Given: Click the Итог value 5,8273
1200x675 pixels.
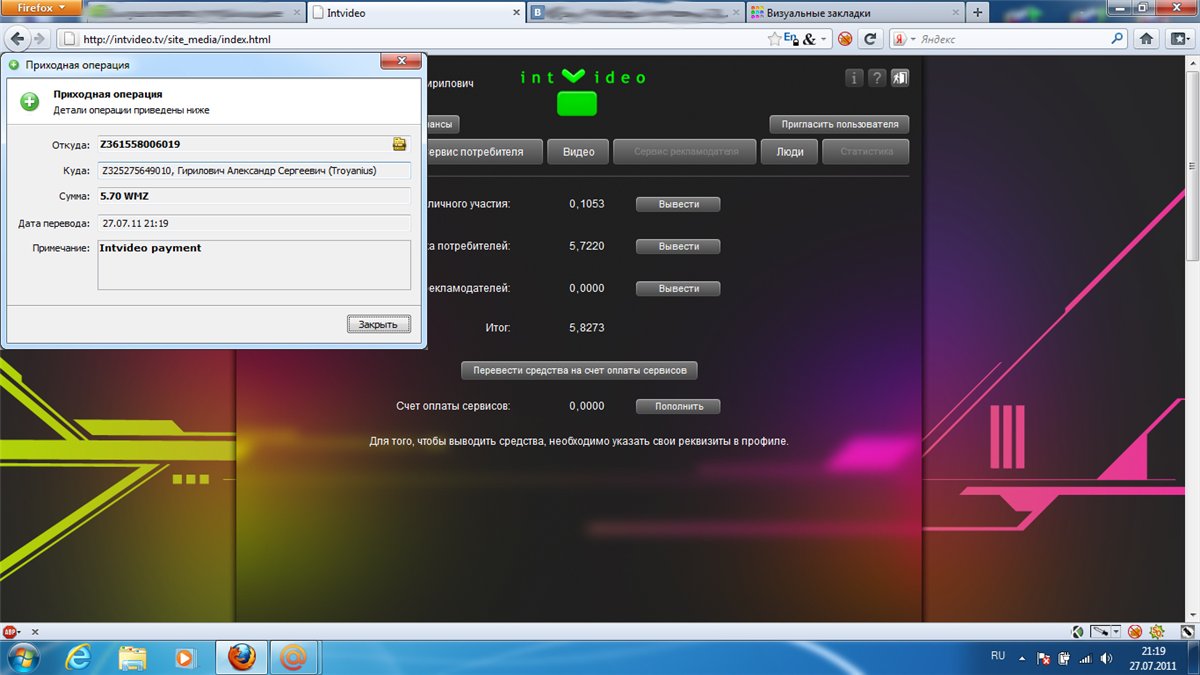Looking at the screenshot, I should click(587, 327).
